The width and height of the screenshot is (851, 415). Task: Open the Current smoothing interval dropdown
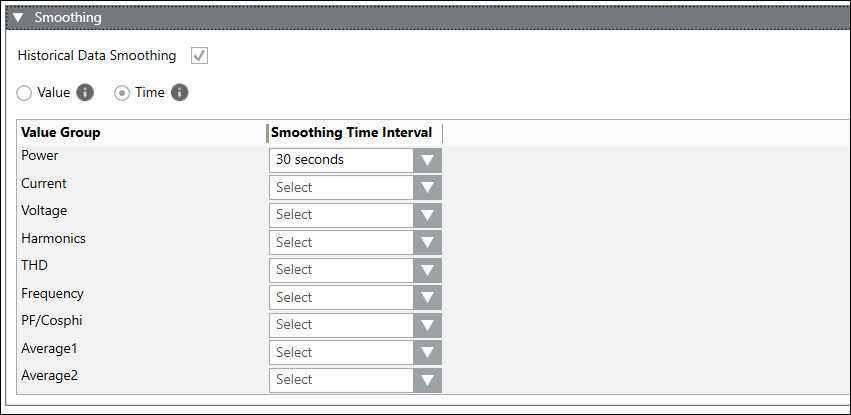pyautogui.click(x=427, y=187)
